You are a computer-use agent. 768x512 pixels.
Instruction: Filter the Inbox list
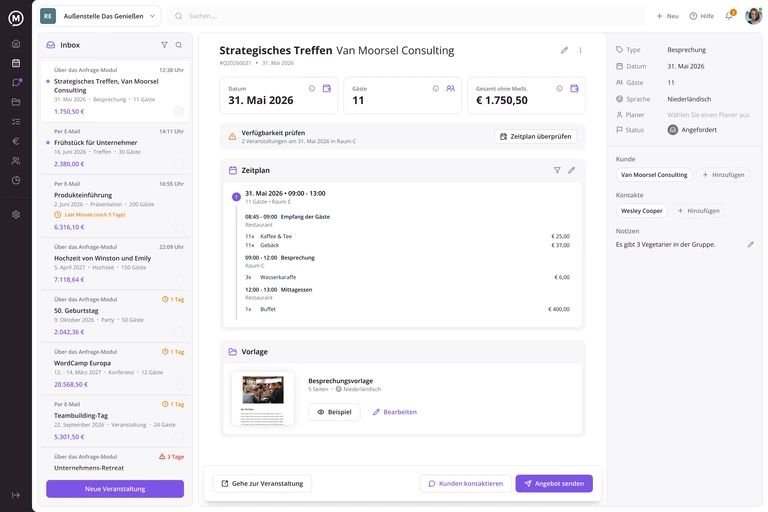[165, 45]
